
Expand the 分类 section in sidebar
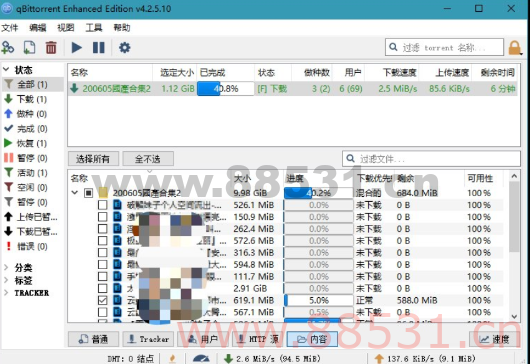6,267
